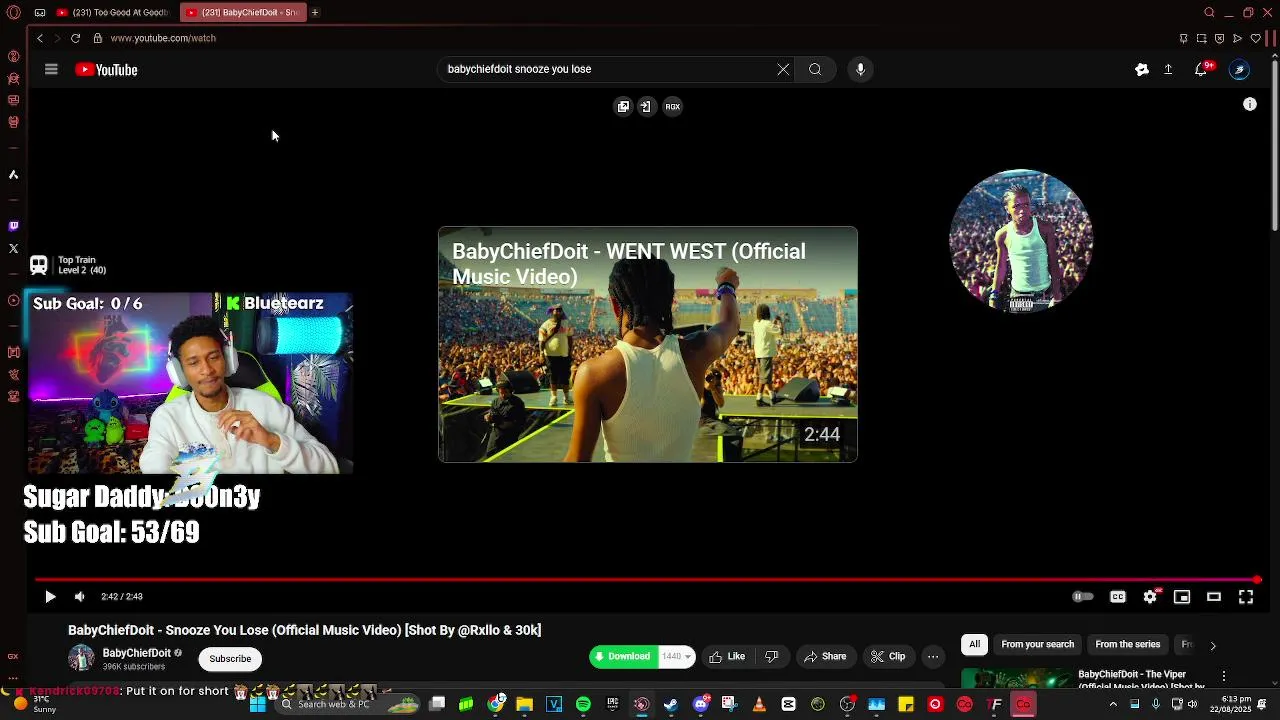Open the YouTube notifications bell
1280x720 pixels.
(1201, 69)
